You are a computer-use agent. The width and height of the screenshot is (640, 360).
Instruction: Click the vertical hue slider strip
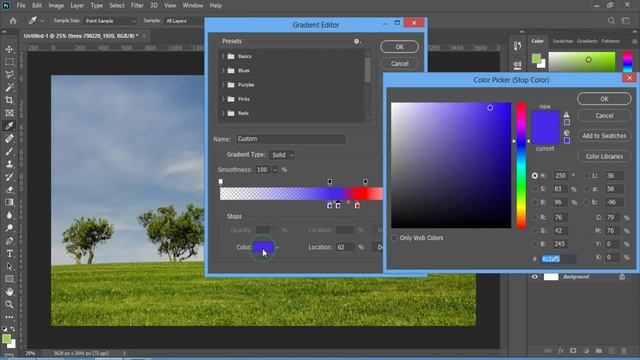point(521,165)
